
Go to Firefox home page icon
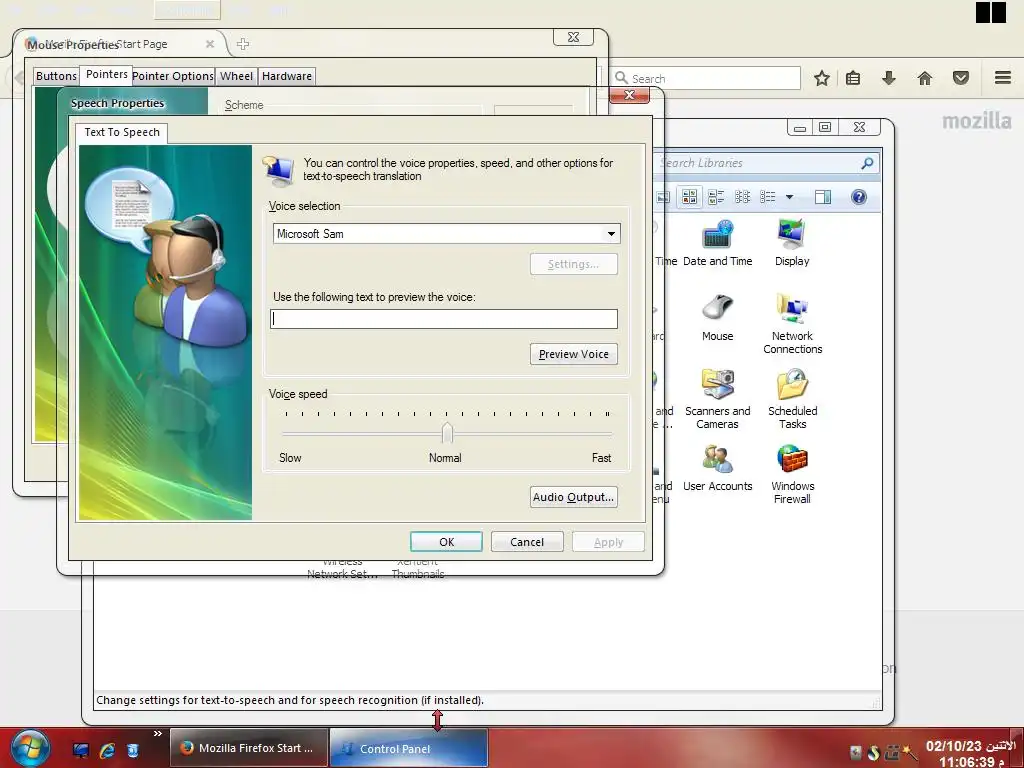tap(925, 78)
